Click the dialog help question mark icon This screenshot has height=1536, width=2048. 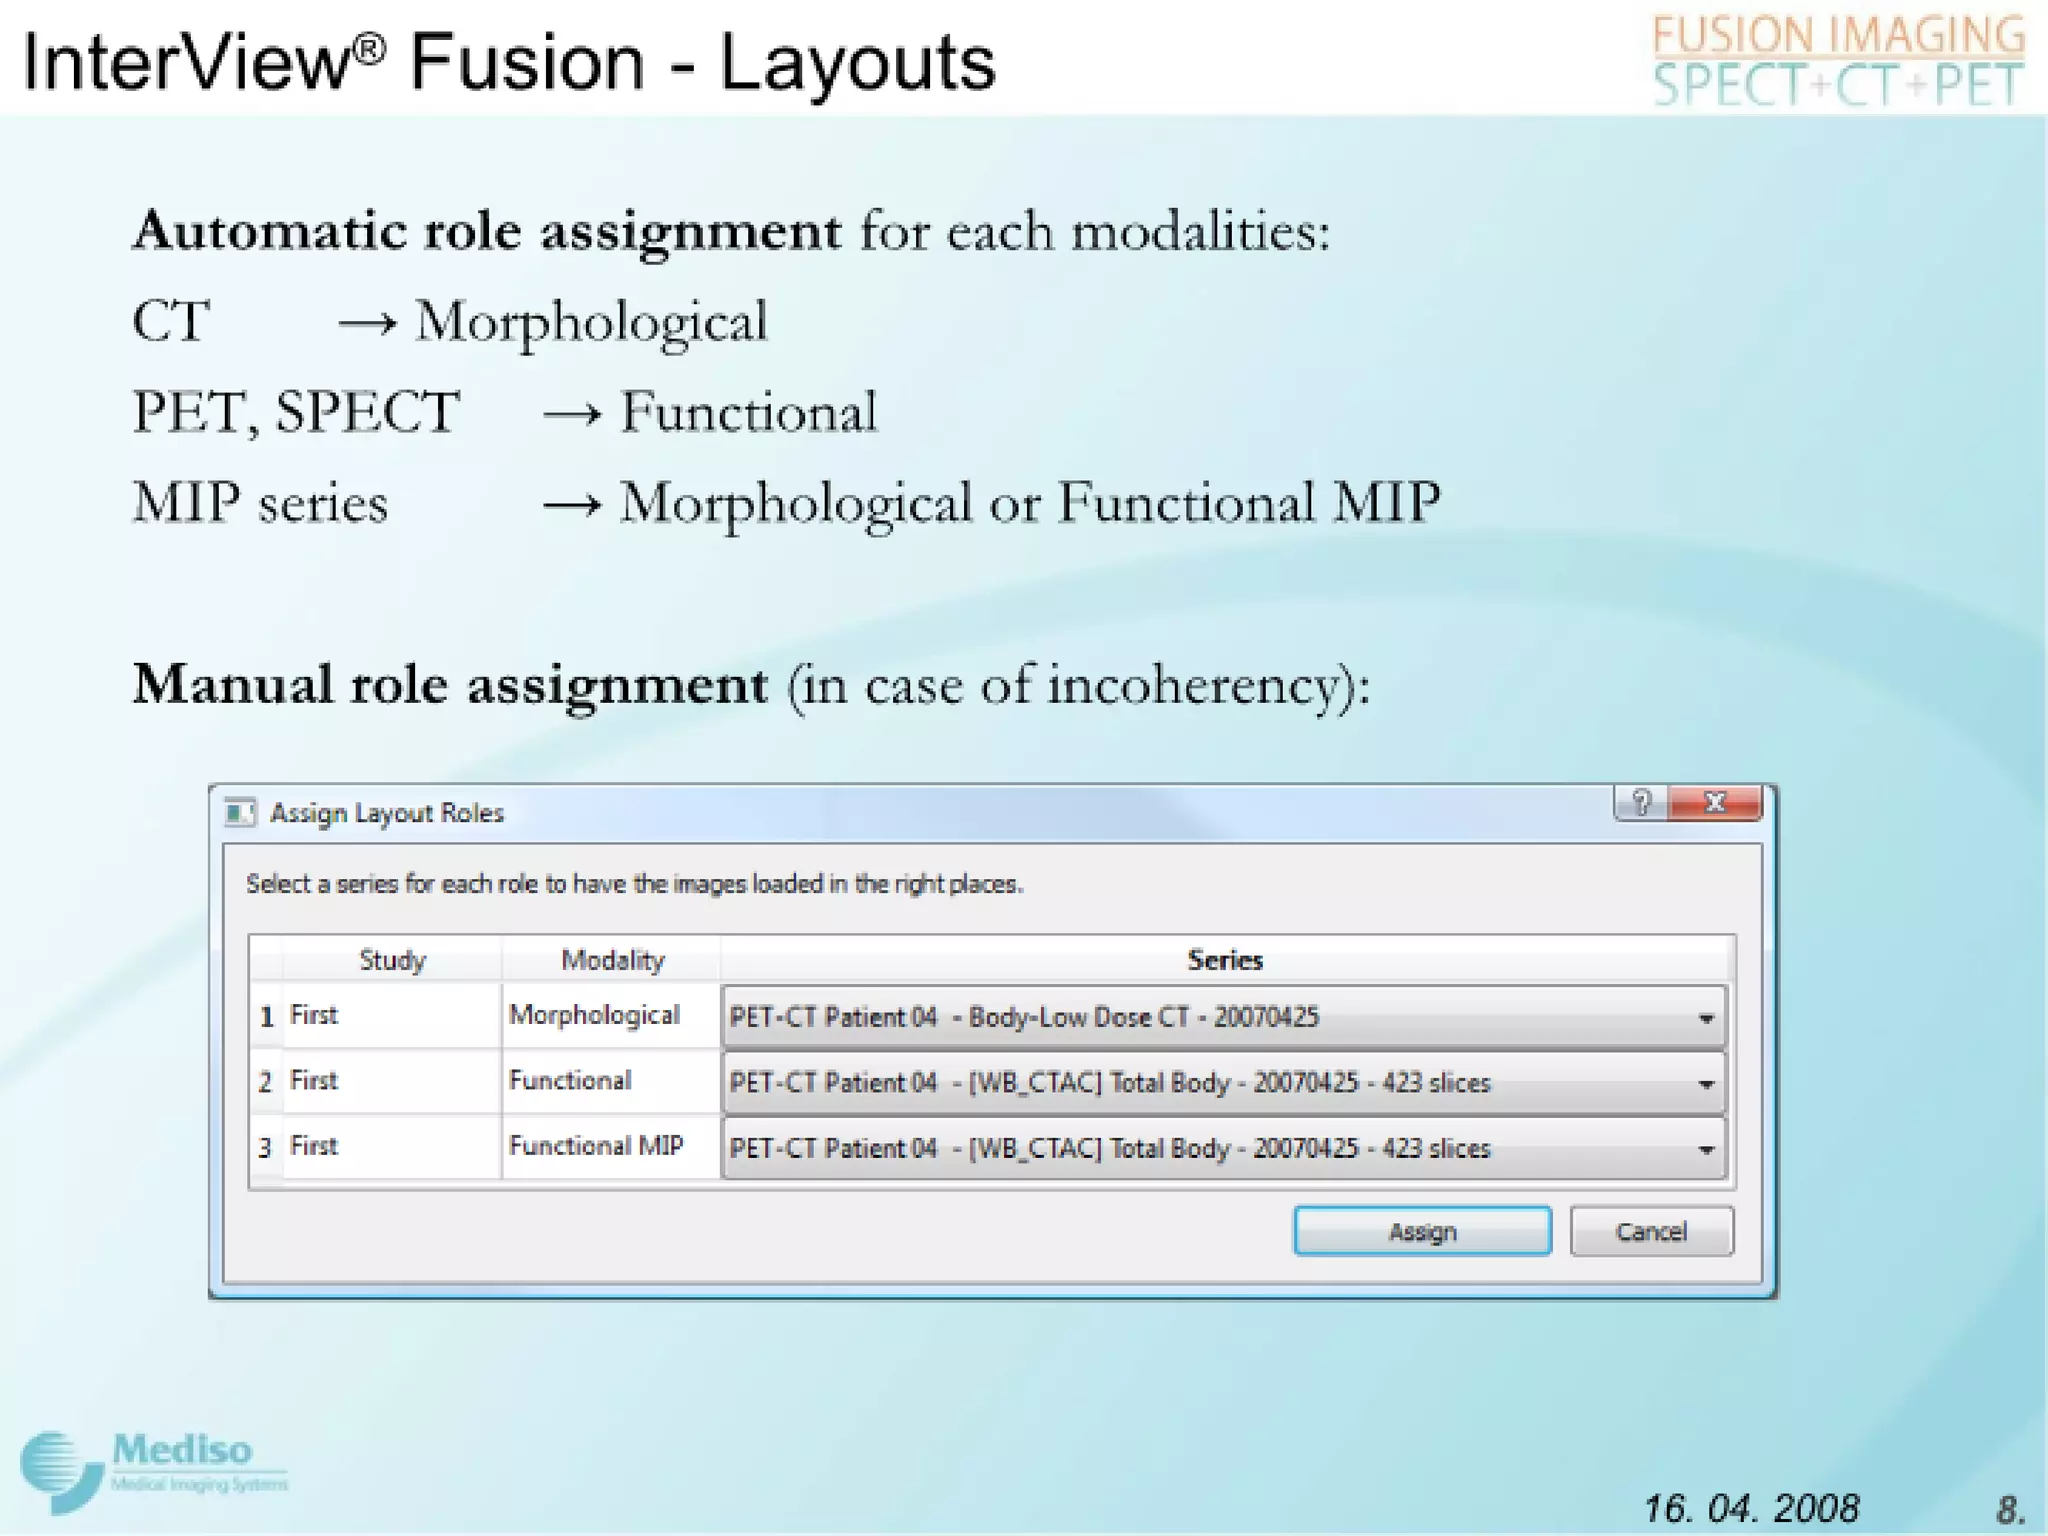click(1641, 802)
